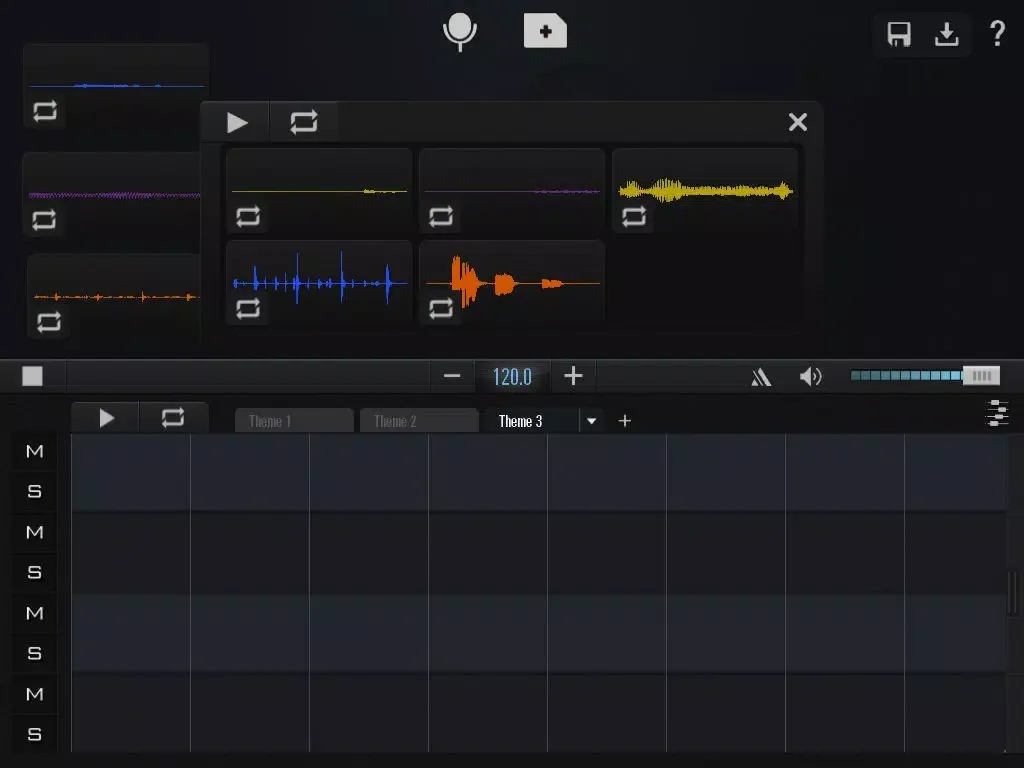Mute the fourth track with its M button
The height and width of the screenshot is (768, 1024).
click(x=35, y=694)
